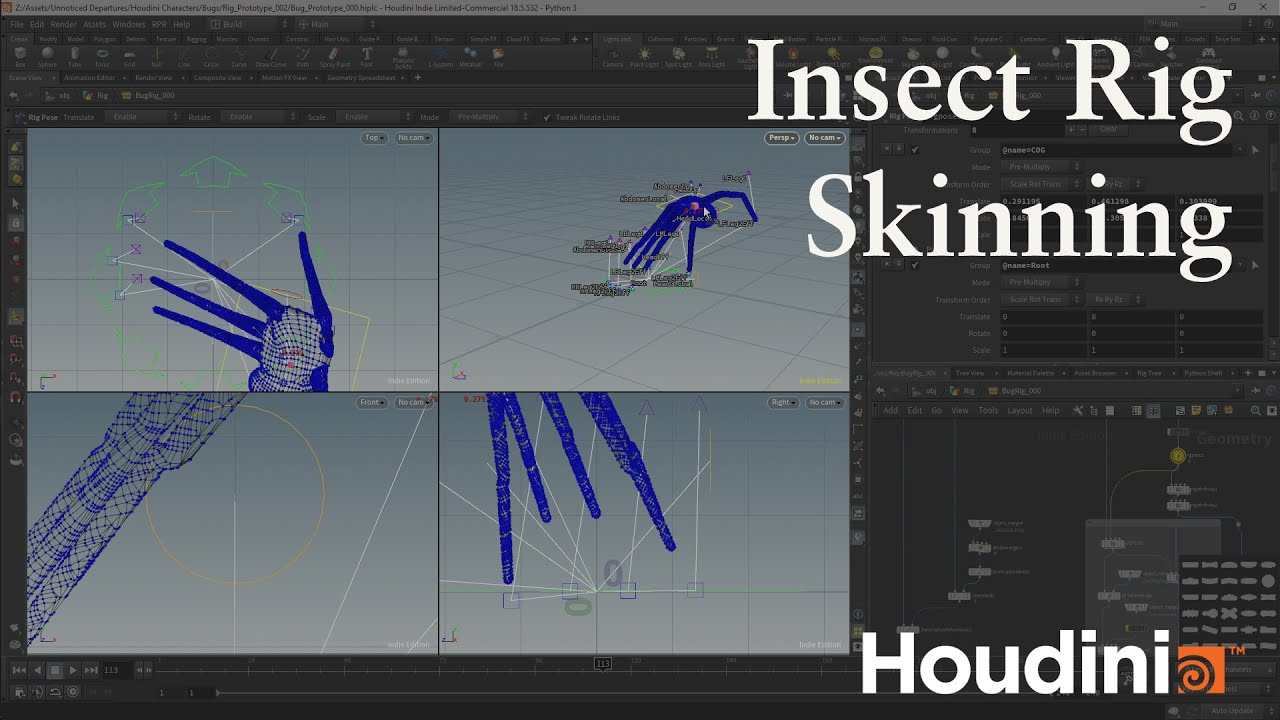Click the timeline frame marker at 113
The width and height of the screenshot is (1280, 720).
[602, 663]
